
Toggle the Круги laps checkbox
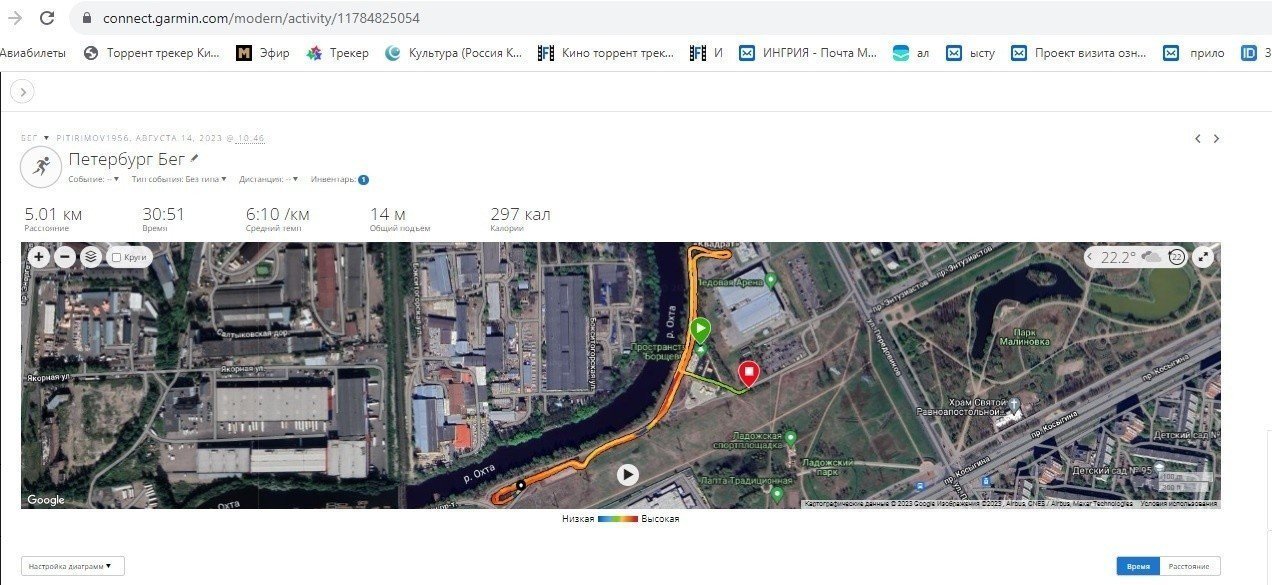tap(117, 258)
